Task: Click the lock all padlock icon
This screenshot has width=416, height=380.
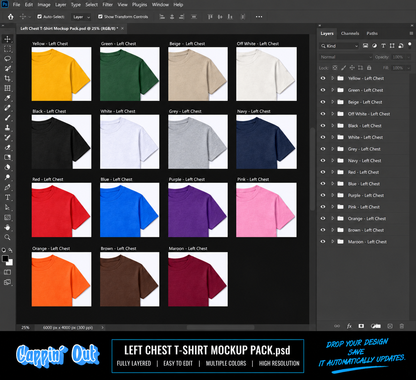Action: click(x=369, y=68)
